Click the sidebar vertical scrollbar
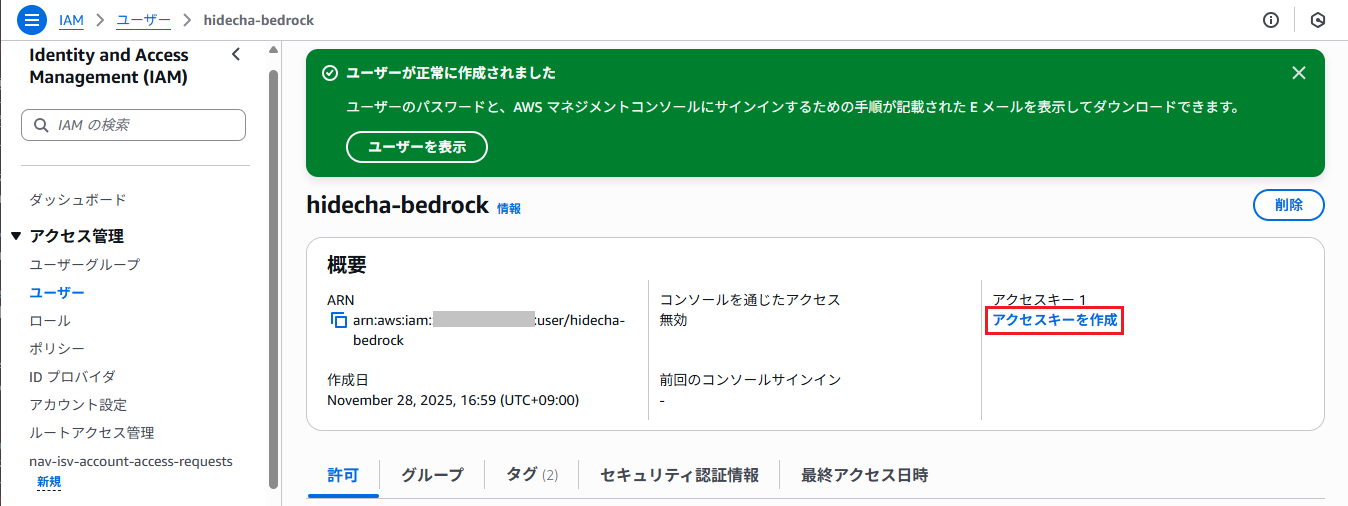The width and height of the screenshot is (1348, 506). (x=273, y=280)
